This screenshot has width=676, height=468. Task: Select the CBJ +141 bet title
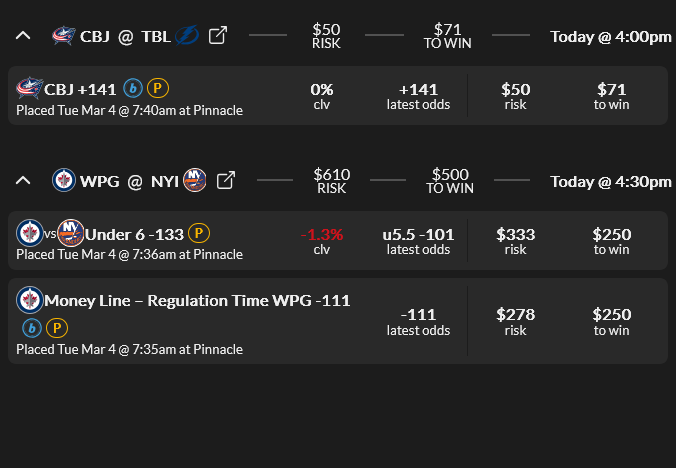tap(80, 89)
